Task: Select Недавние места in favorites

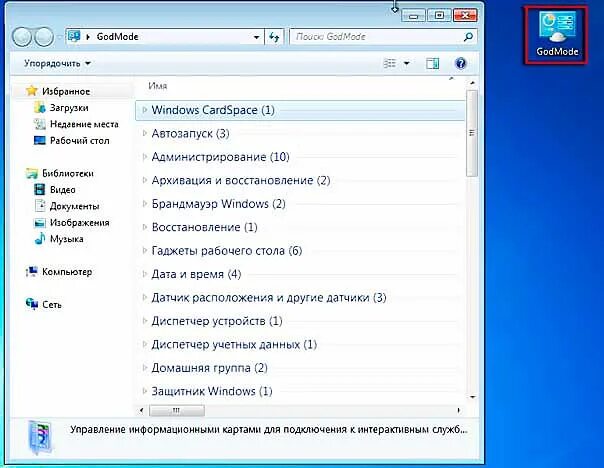Action: coord(84,124)
